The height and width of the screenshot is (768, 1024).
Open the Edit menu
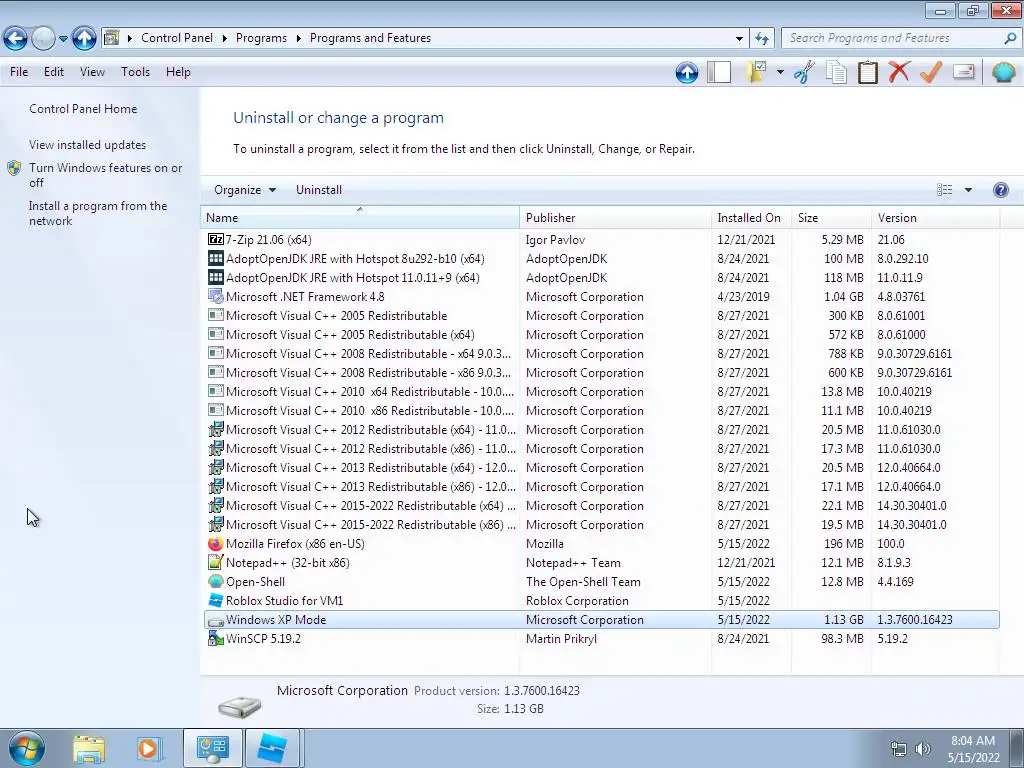pos(54,72)
